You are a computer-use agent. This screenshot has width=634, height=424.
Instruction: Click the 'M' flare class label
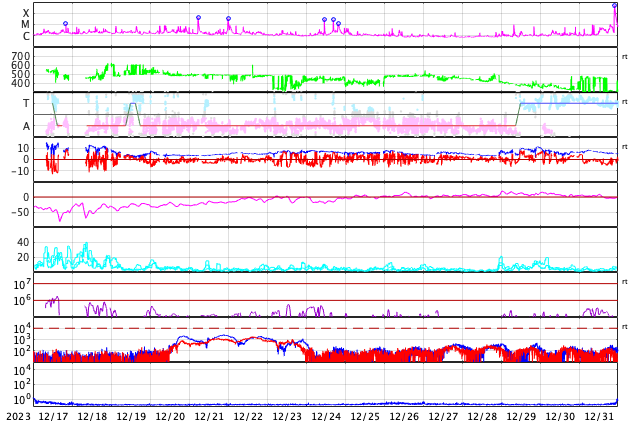click(x=25, y=25)
